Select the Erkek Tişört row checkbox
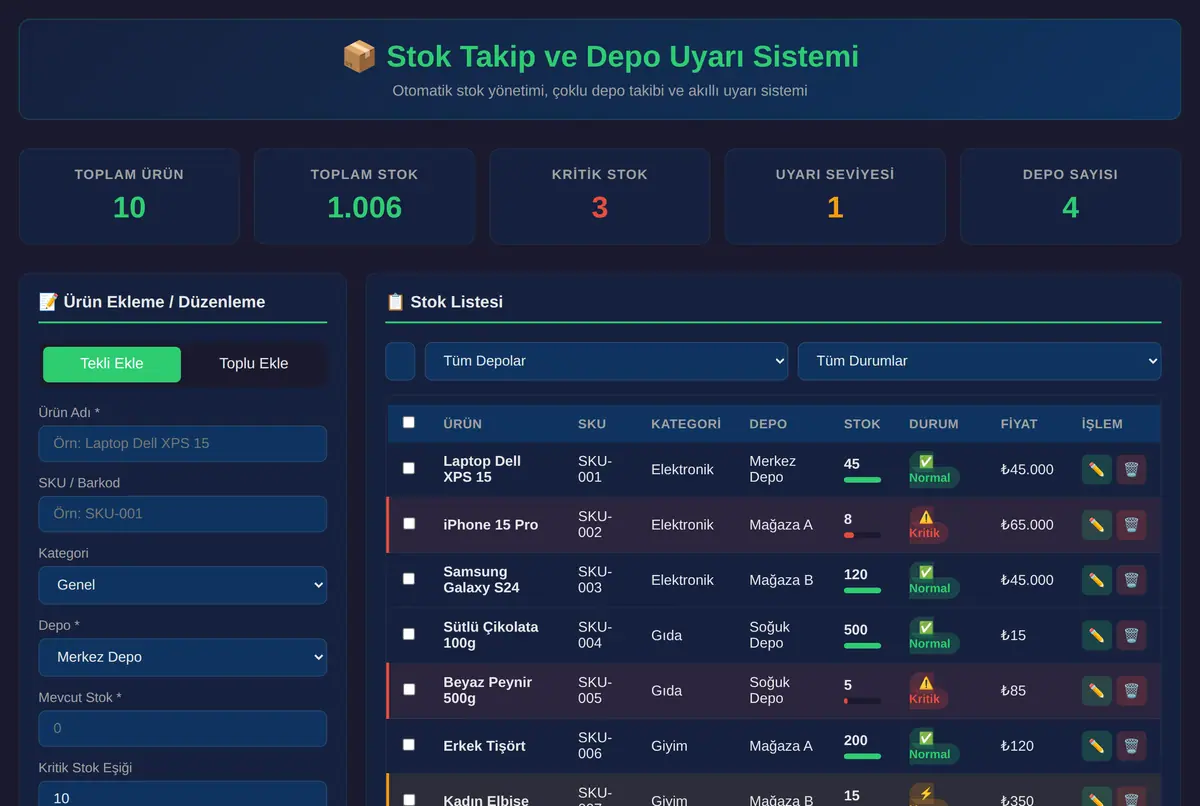Screen dimensions: 1200x806 click(x=408, y=745)
